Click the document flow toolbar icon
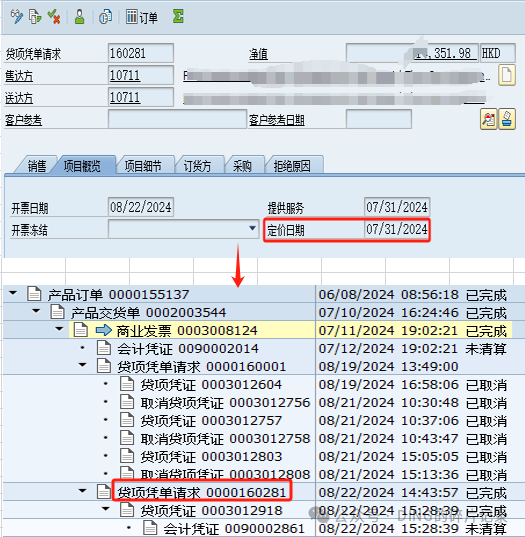Image resolution: width=525 pixels, height=537 pixels. pos(105,16)
